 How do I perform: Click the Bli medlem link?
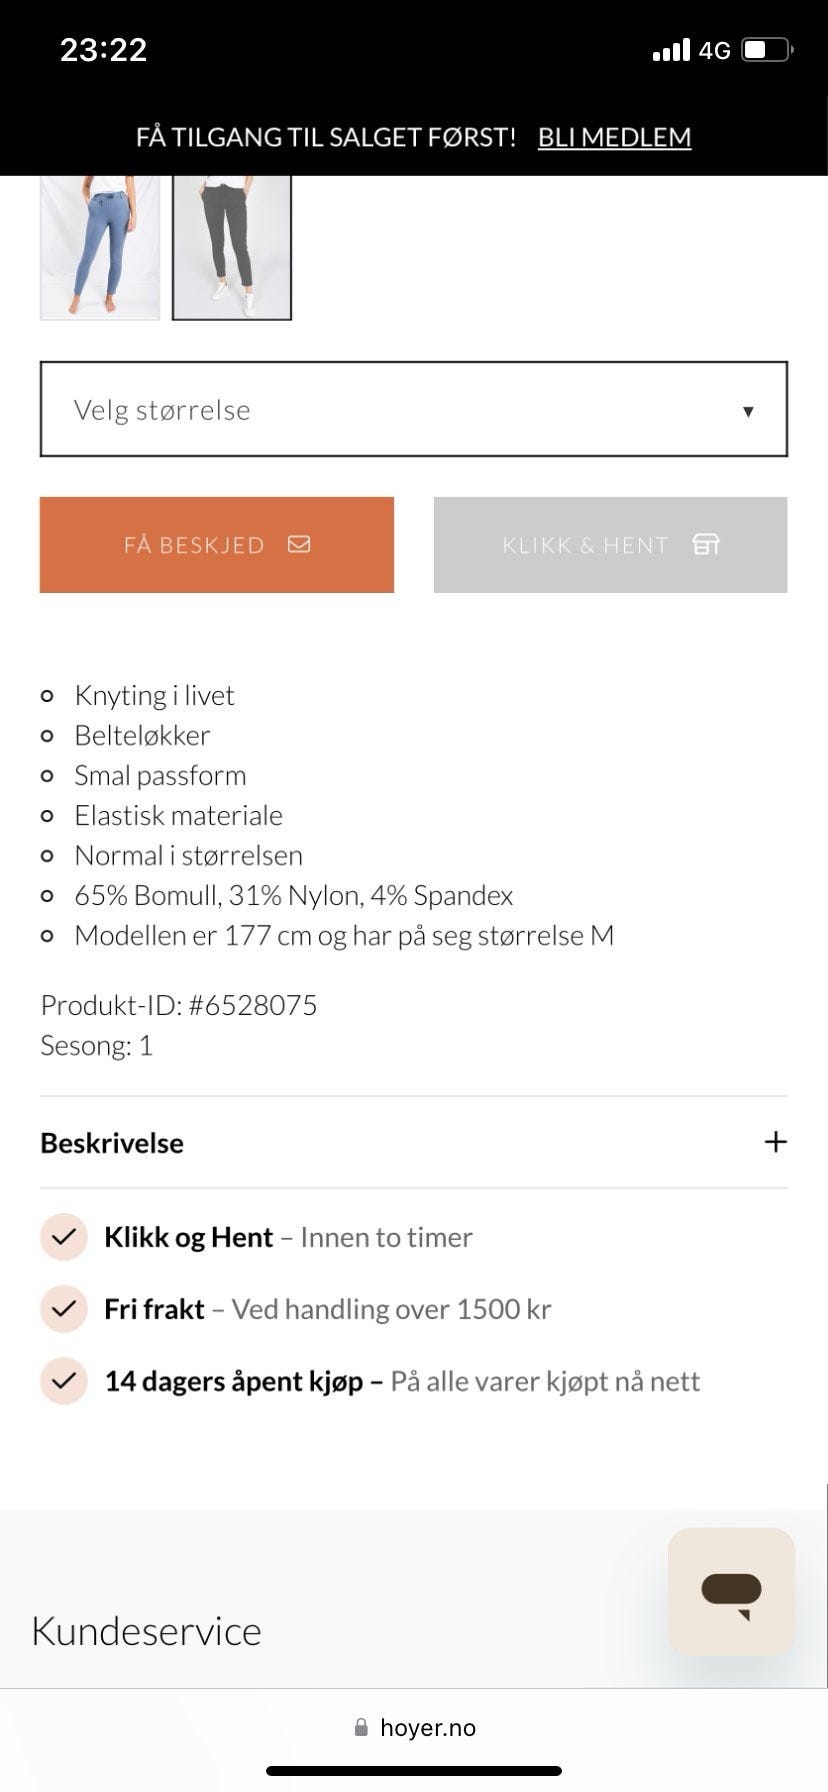click(614, 137)
